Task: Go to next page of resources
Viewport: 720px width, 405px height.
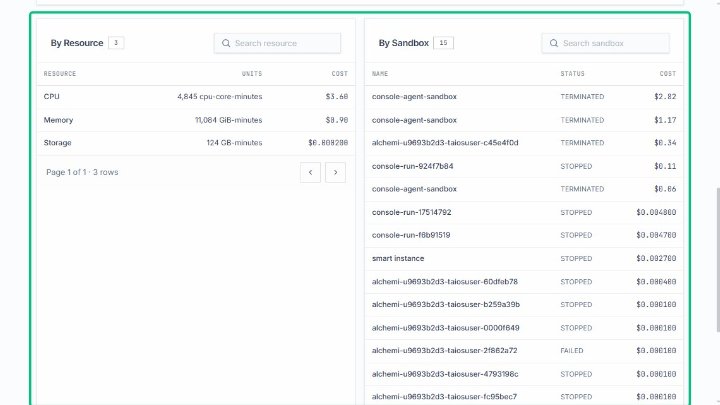Action: click(335, 172)
